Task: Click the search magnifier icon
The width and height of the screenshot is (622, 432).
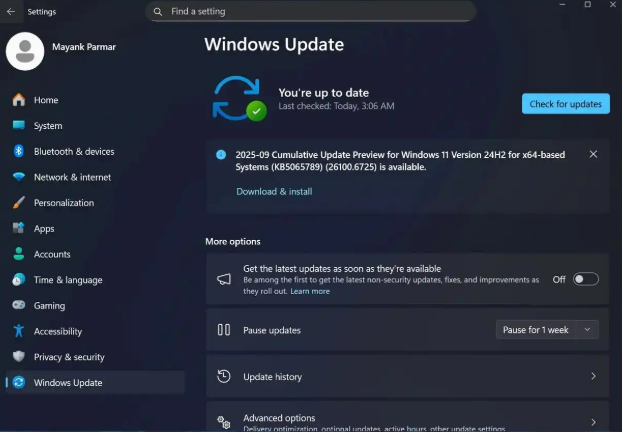Action: point(157,12)
